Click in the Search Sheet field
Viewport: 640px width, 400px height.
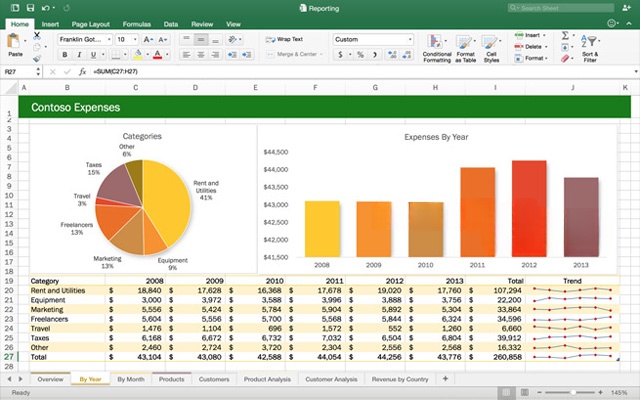click(x=561, y=8)
